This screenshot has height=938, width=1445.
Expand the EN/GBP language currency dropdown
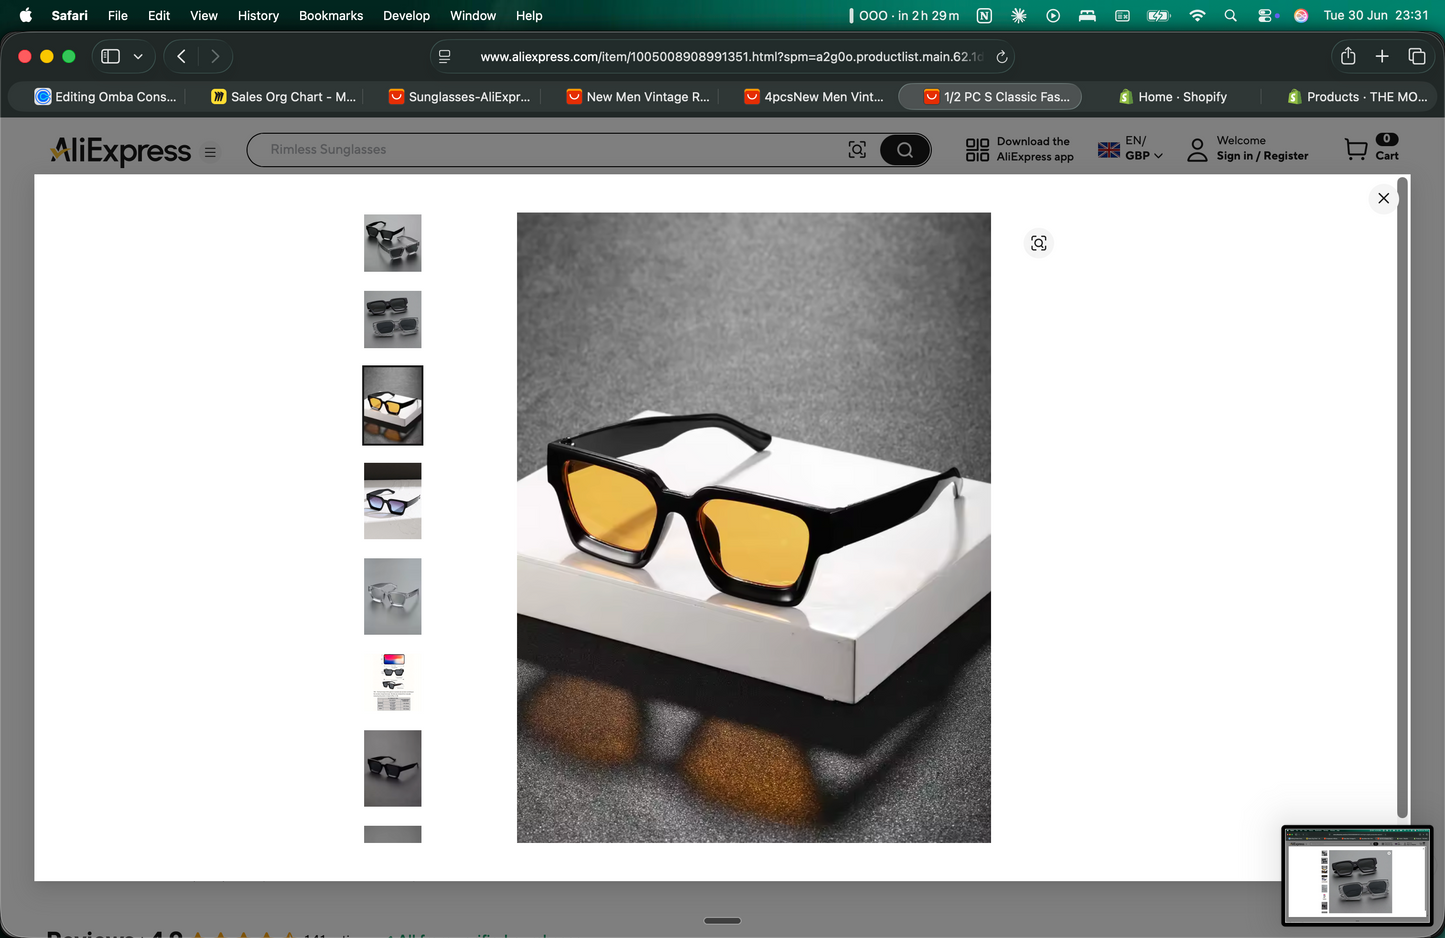coord(1131,148)
